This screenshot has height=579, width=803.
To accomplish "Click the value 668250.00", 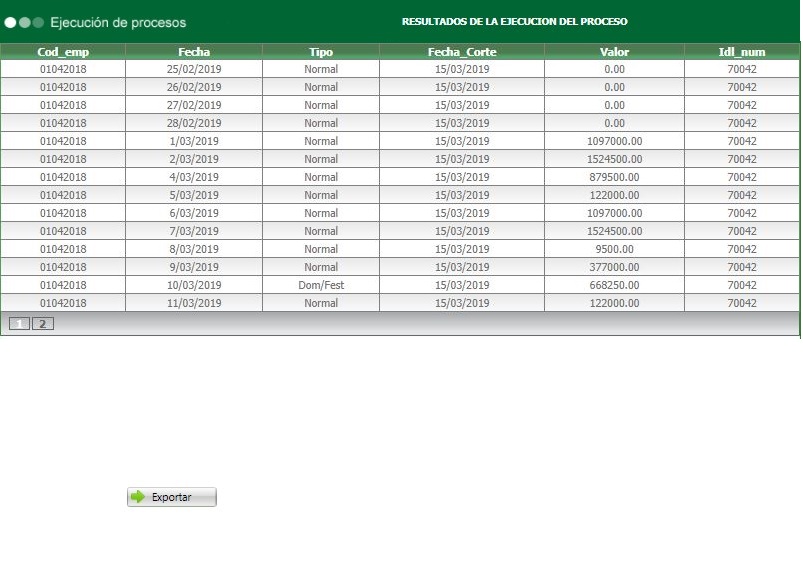I will [x=615, y=285].
